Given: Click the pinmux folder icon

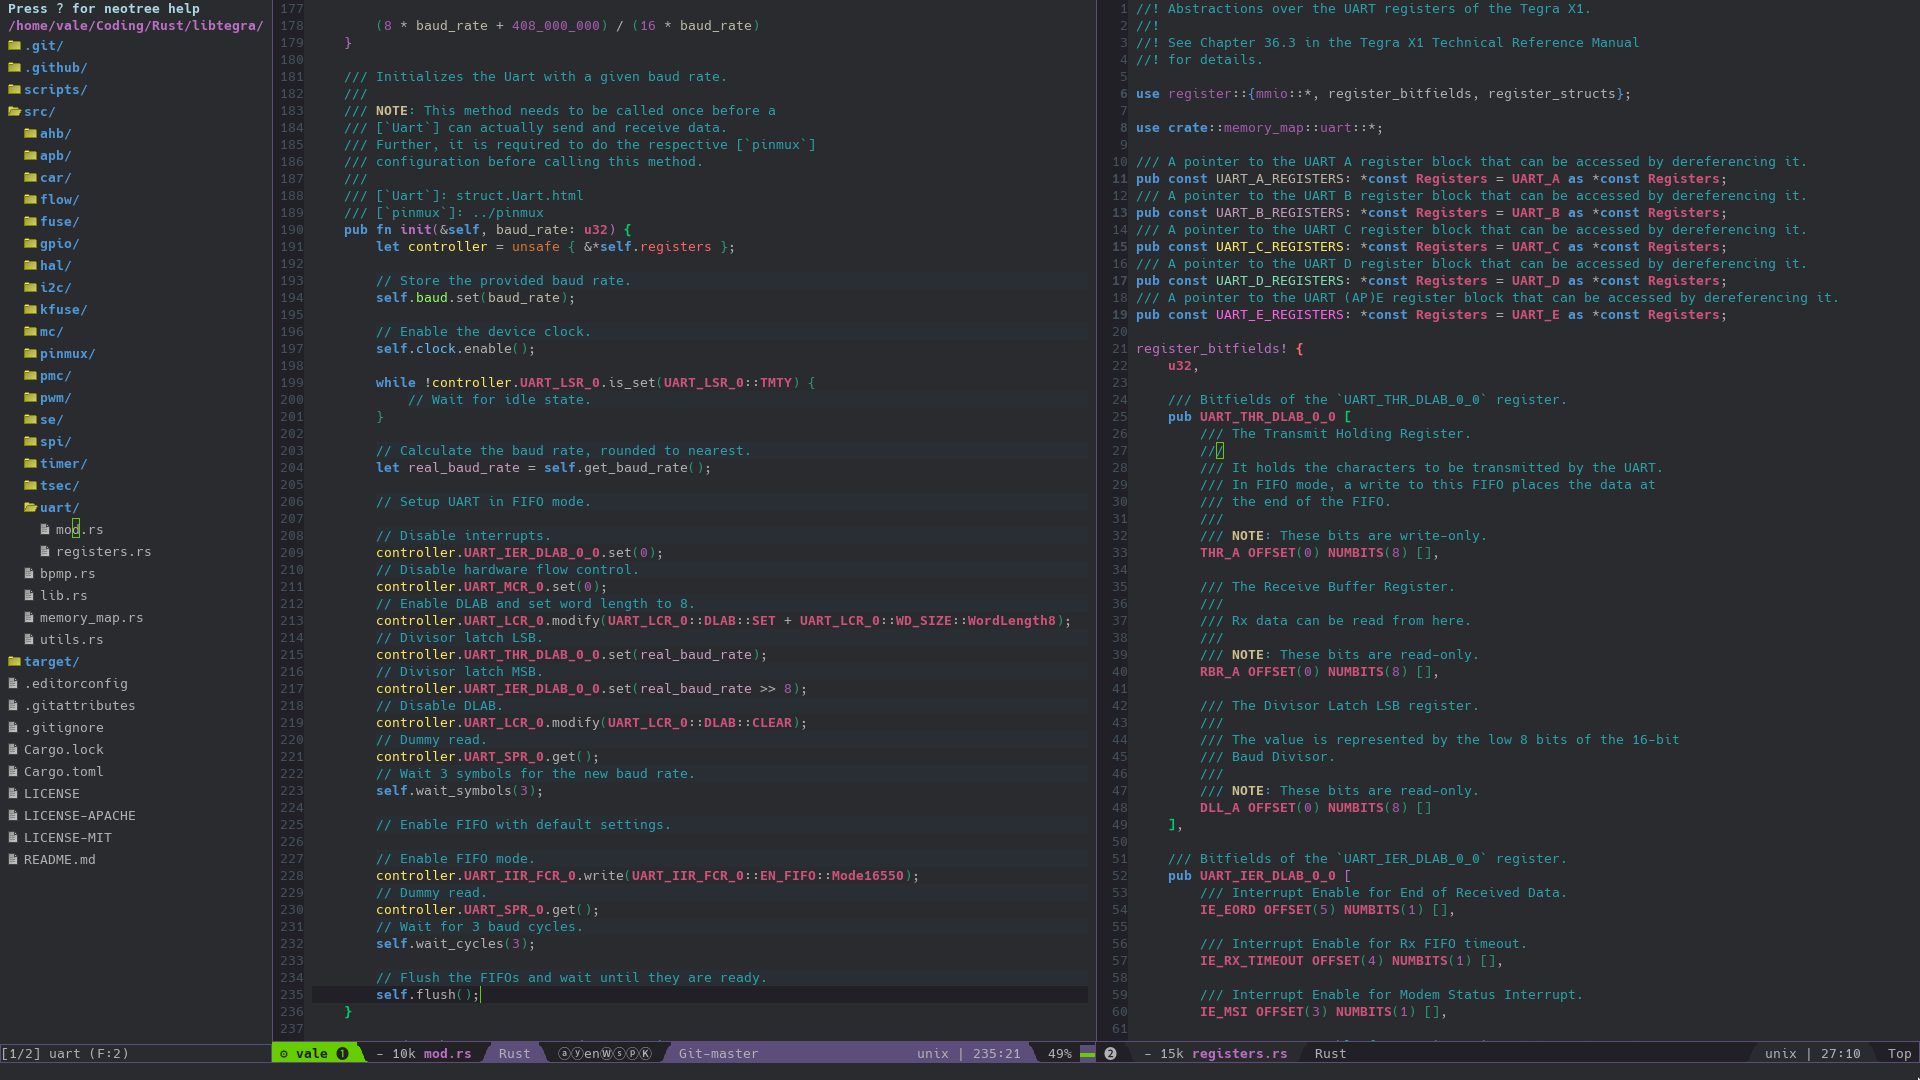Looking at the screenshot, I should click(30, 354).
